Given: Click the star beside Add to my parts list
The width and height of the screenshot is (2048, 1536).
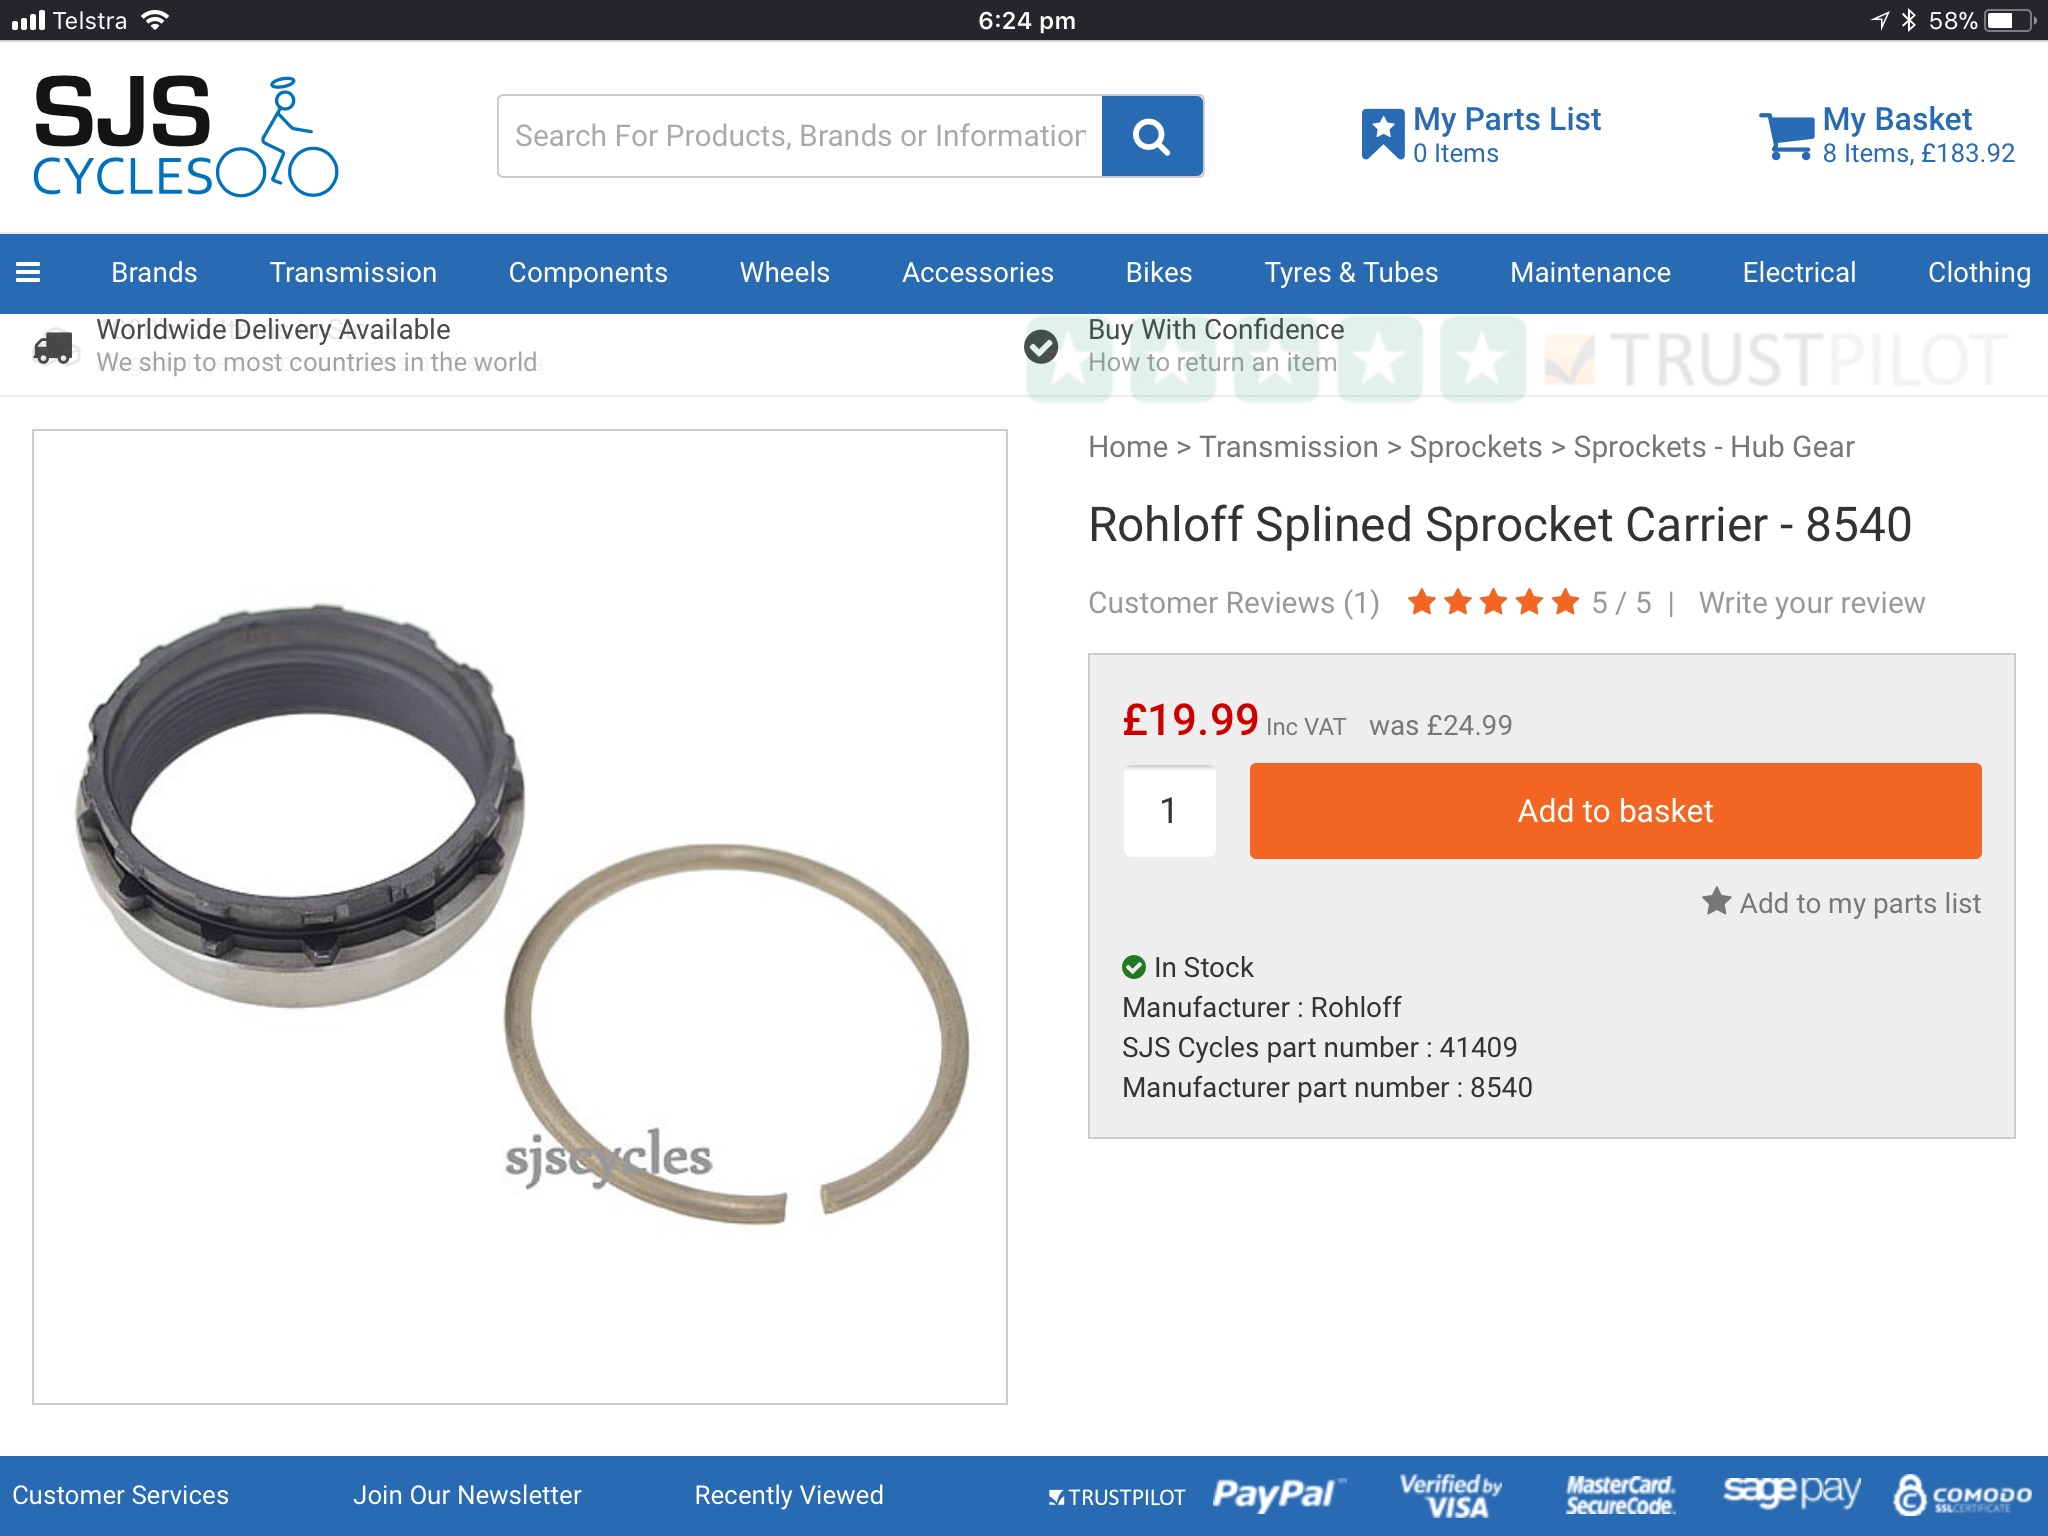Looking at the screenshot, I should coord(1717,901).
